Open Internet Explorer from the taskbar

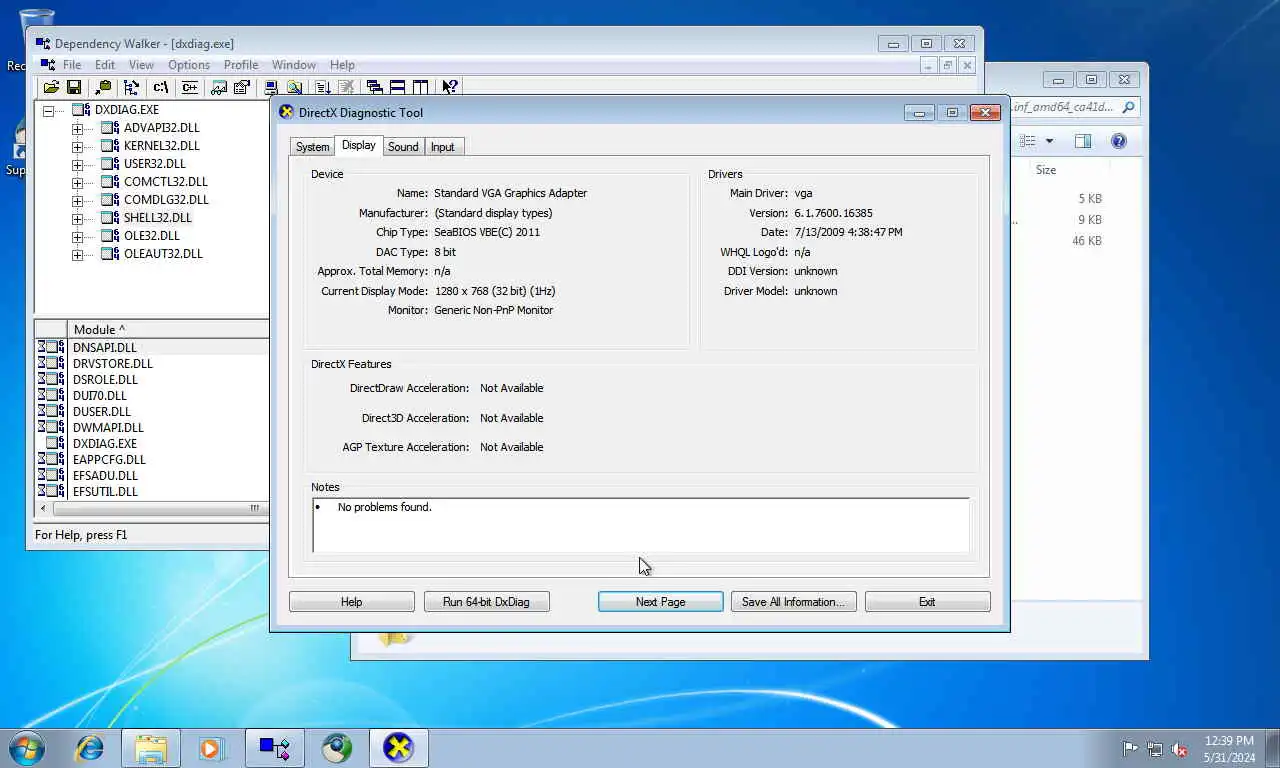point(90,747)
